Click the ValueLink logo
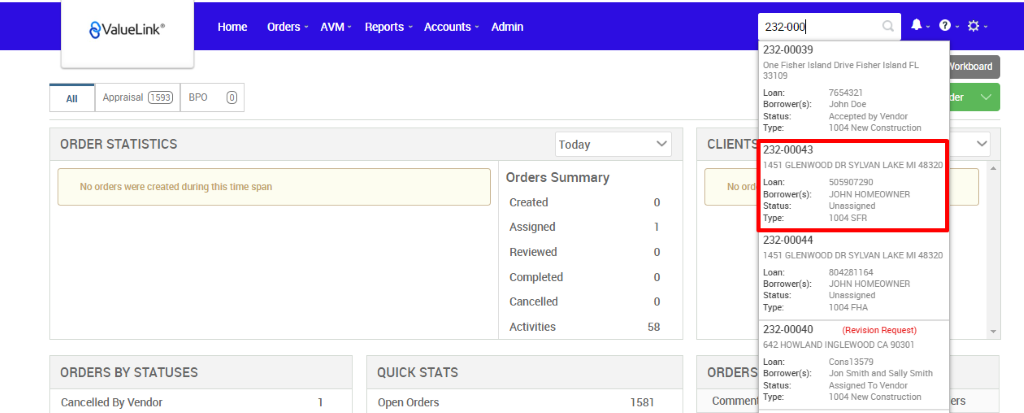This screenshot has width=1024, height=413. (127, 29)
